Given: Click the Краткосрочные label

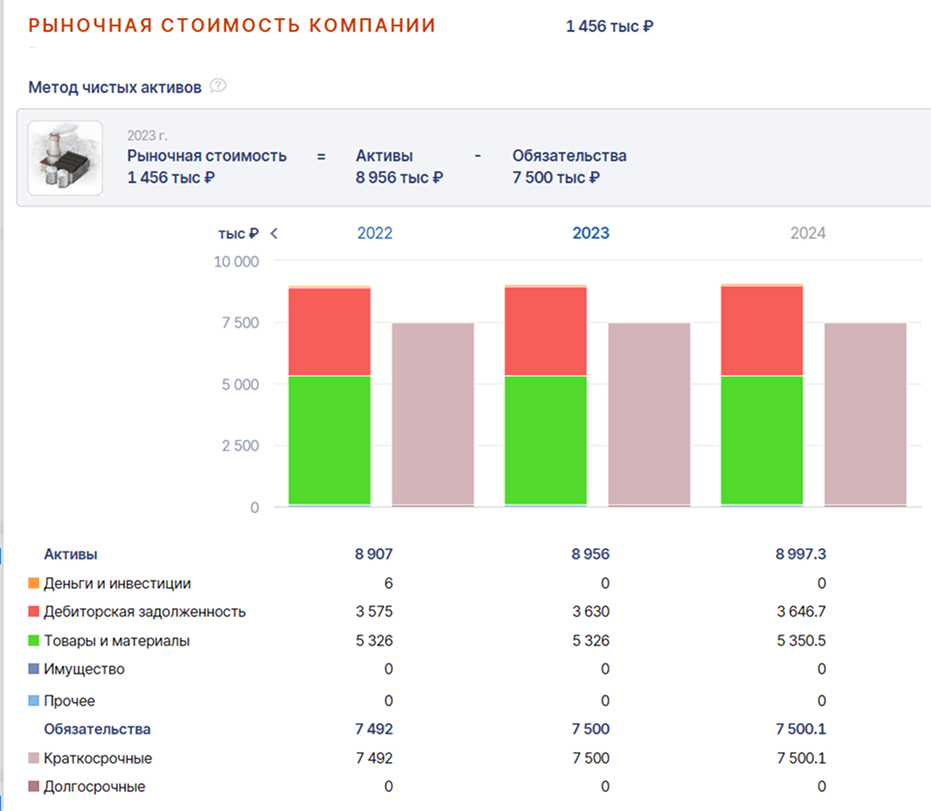Looking at the screenshot, I should pyautogui.click(x=98, y=759).
